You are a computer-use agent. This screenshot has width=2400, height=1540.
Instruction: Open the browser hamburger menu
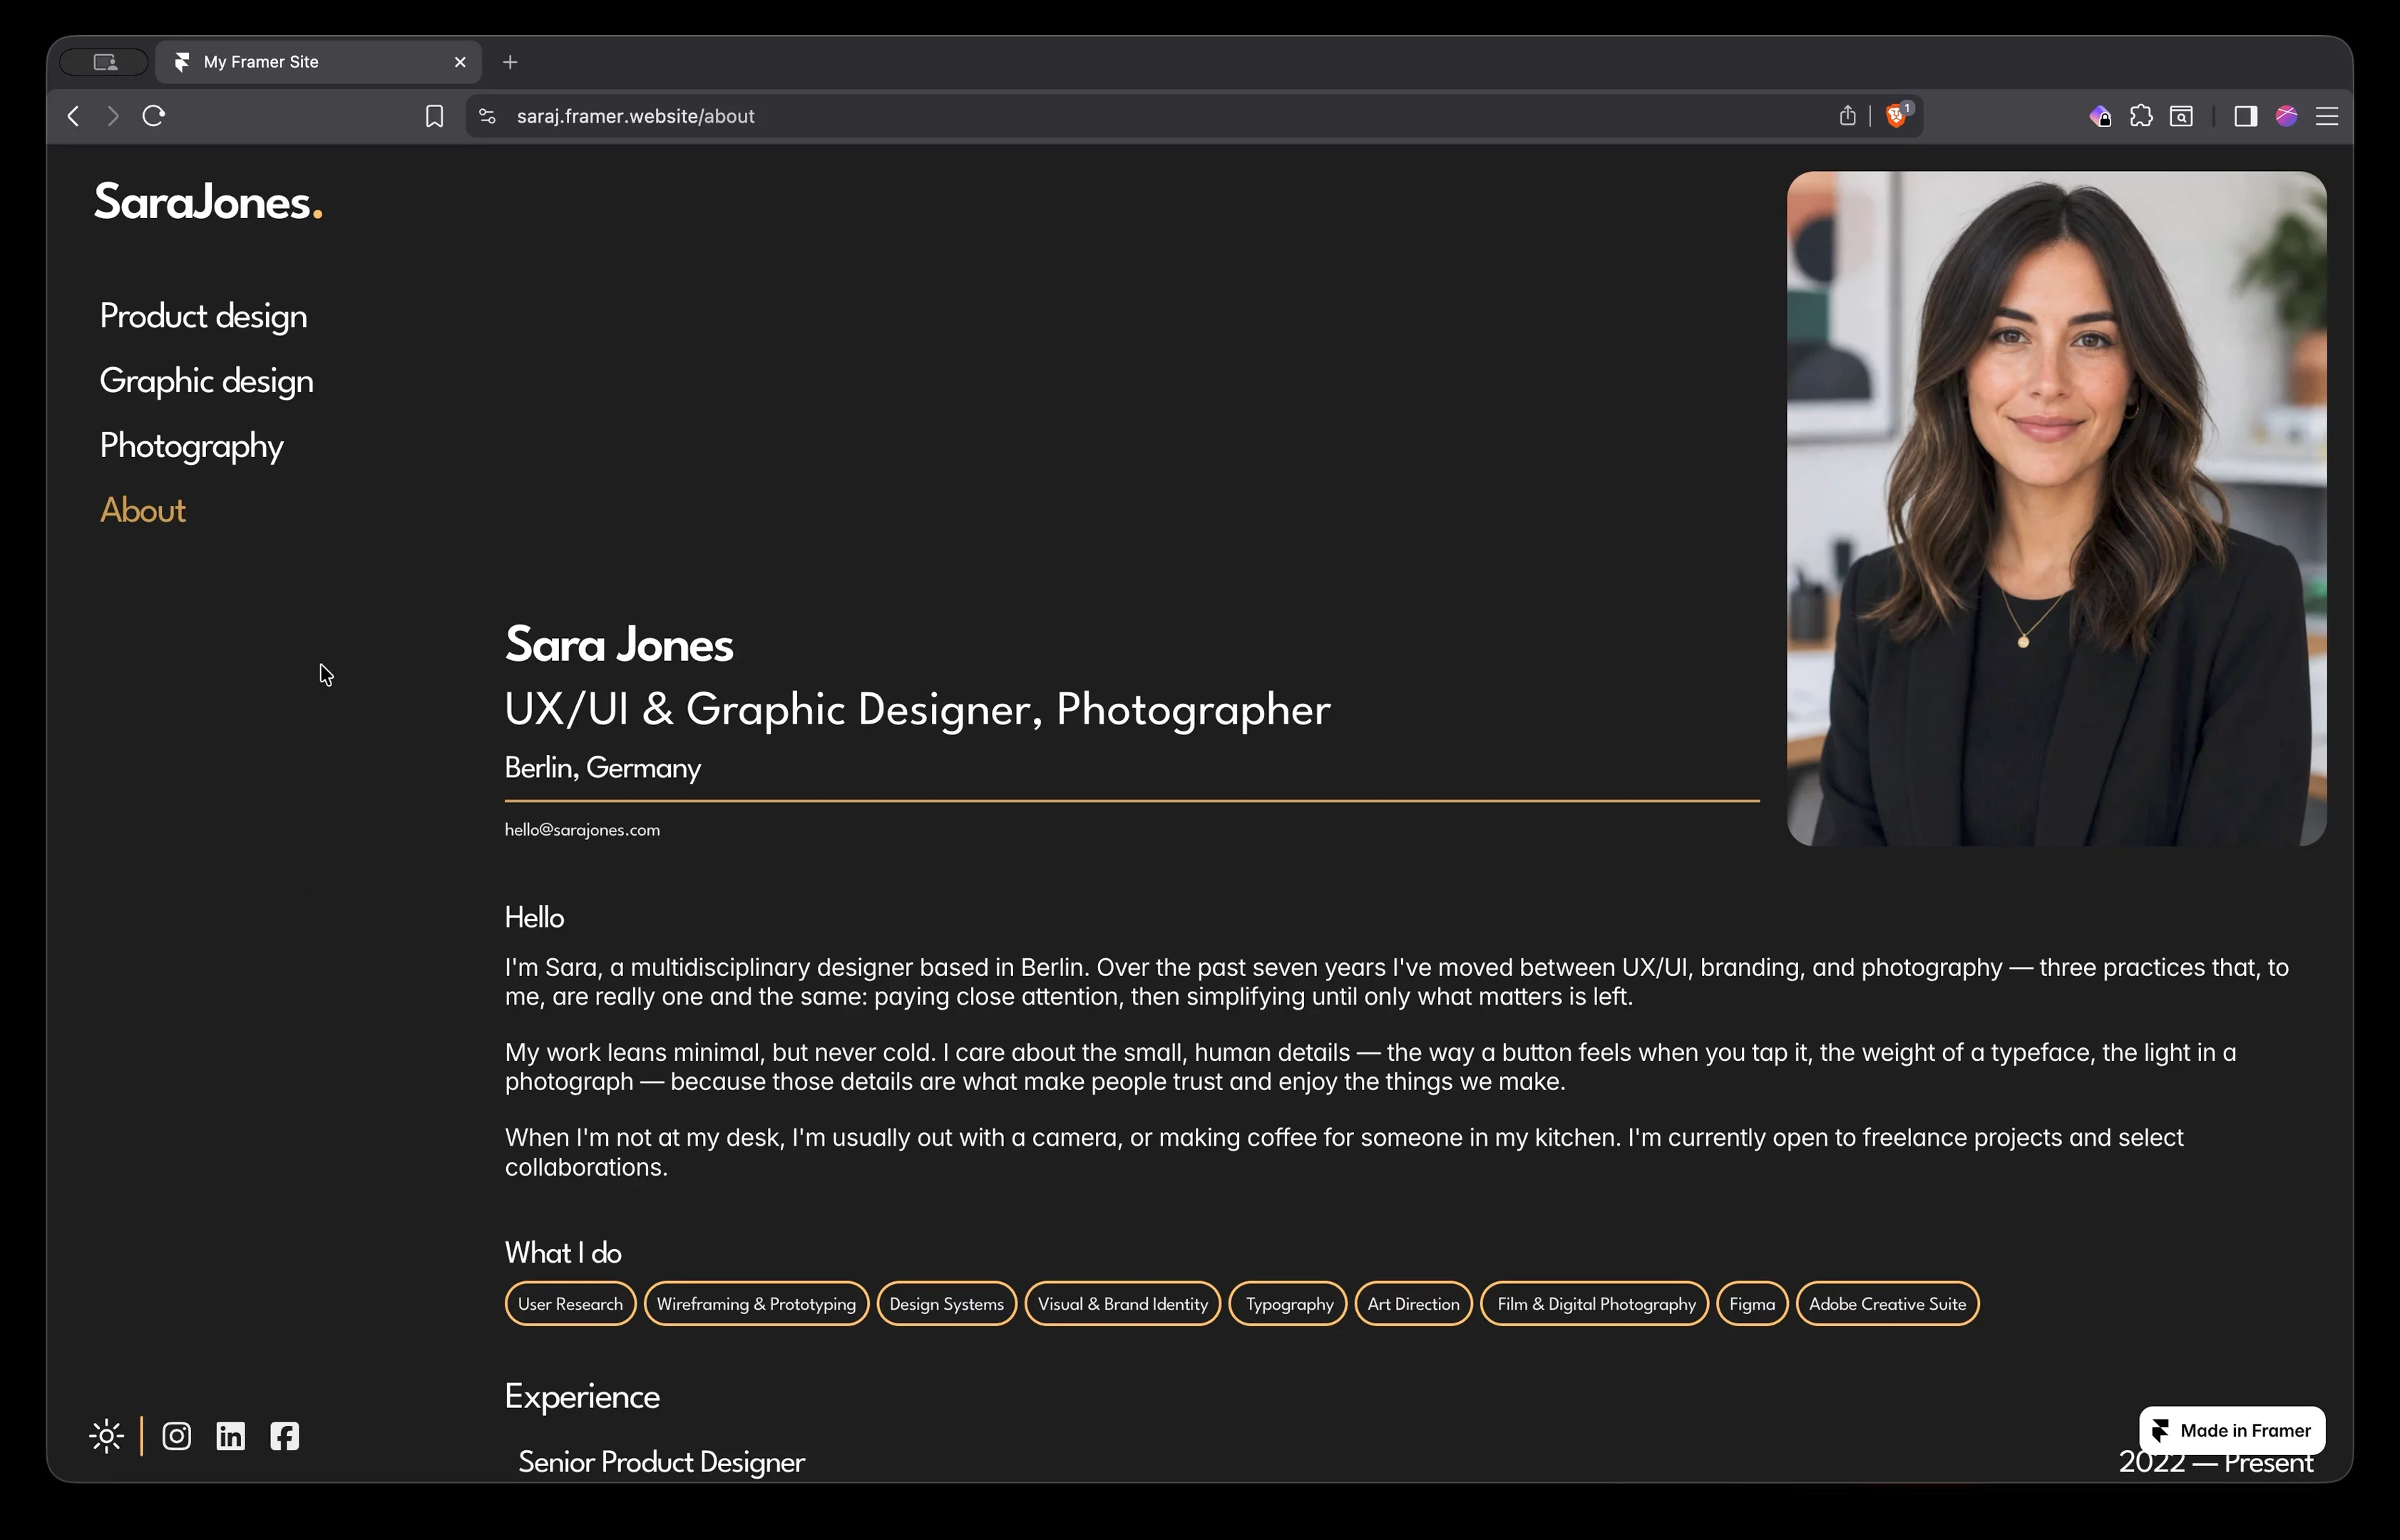pos(2327,116)
